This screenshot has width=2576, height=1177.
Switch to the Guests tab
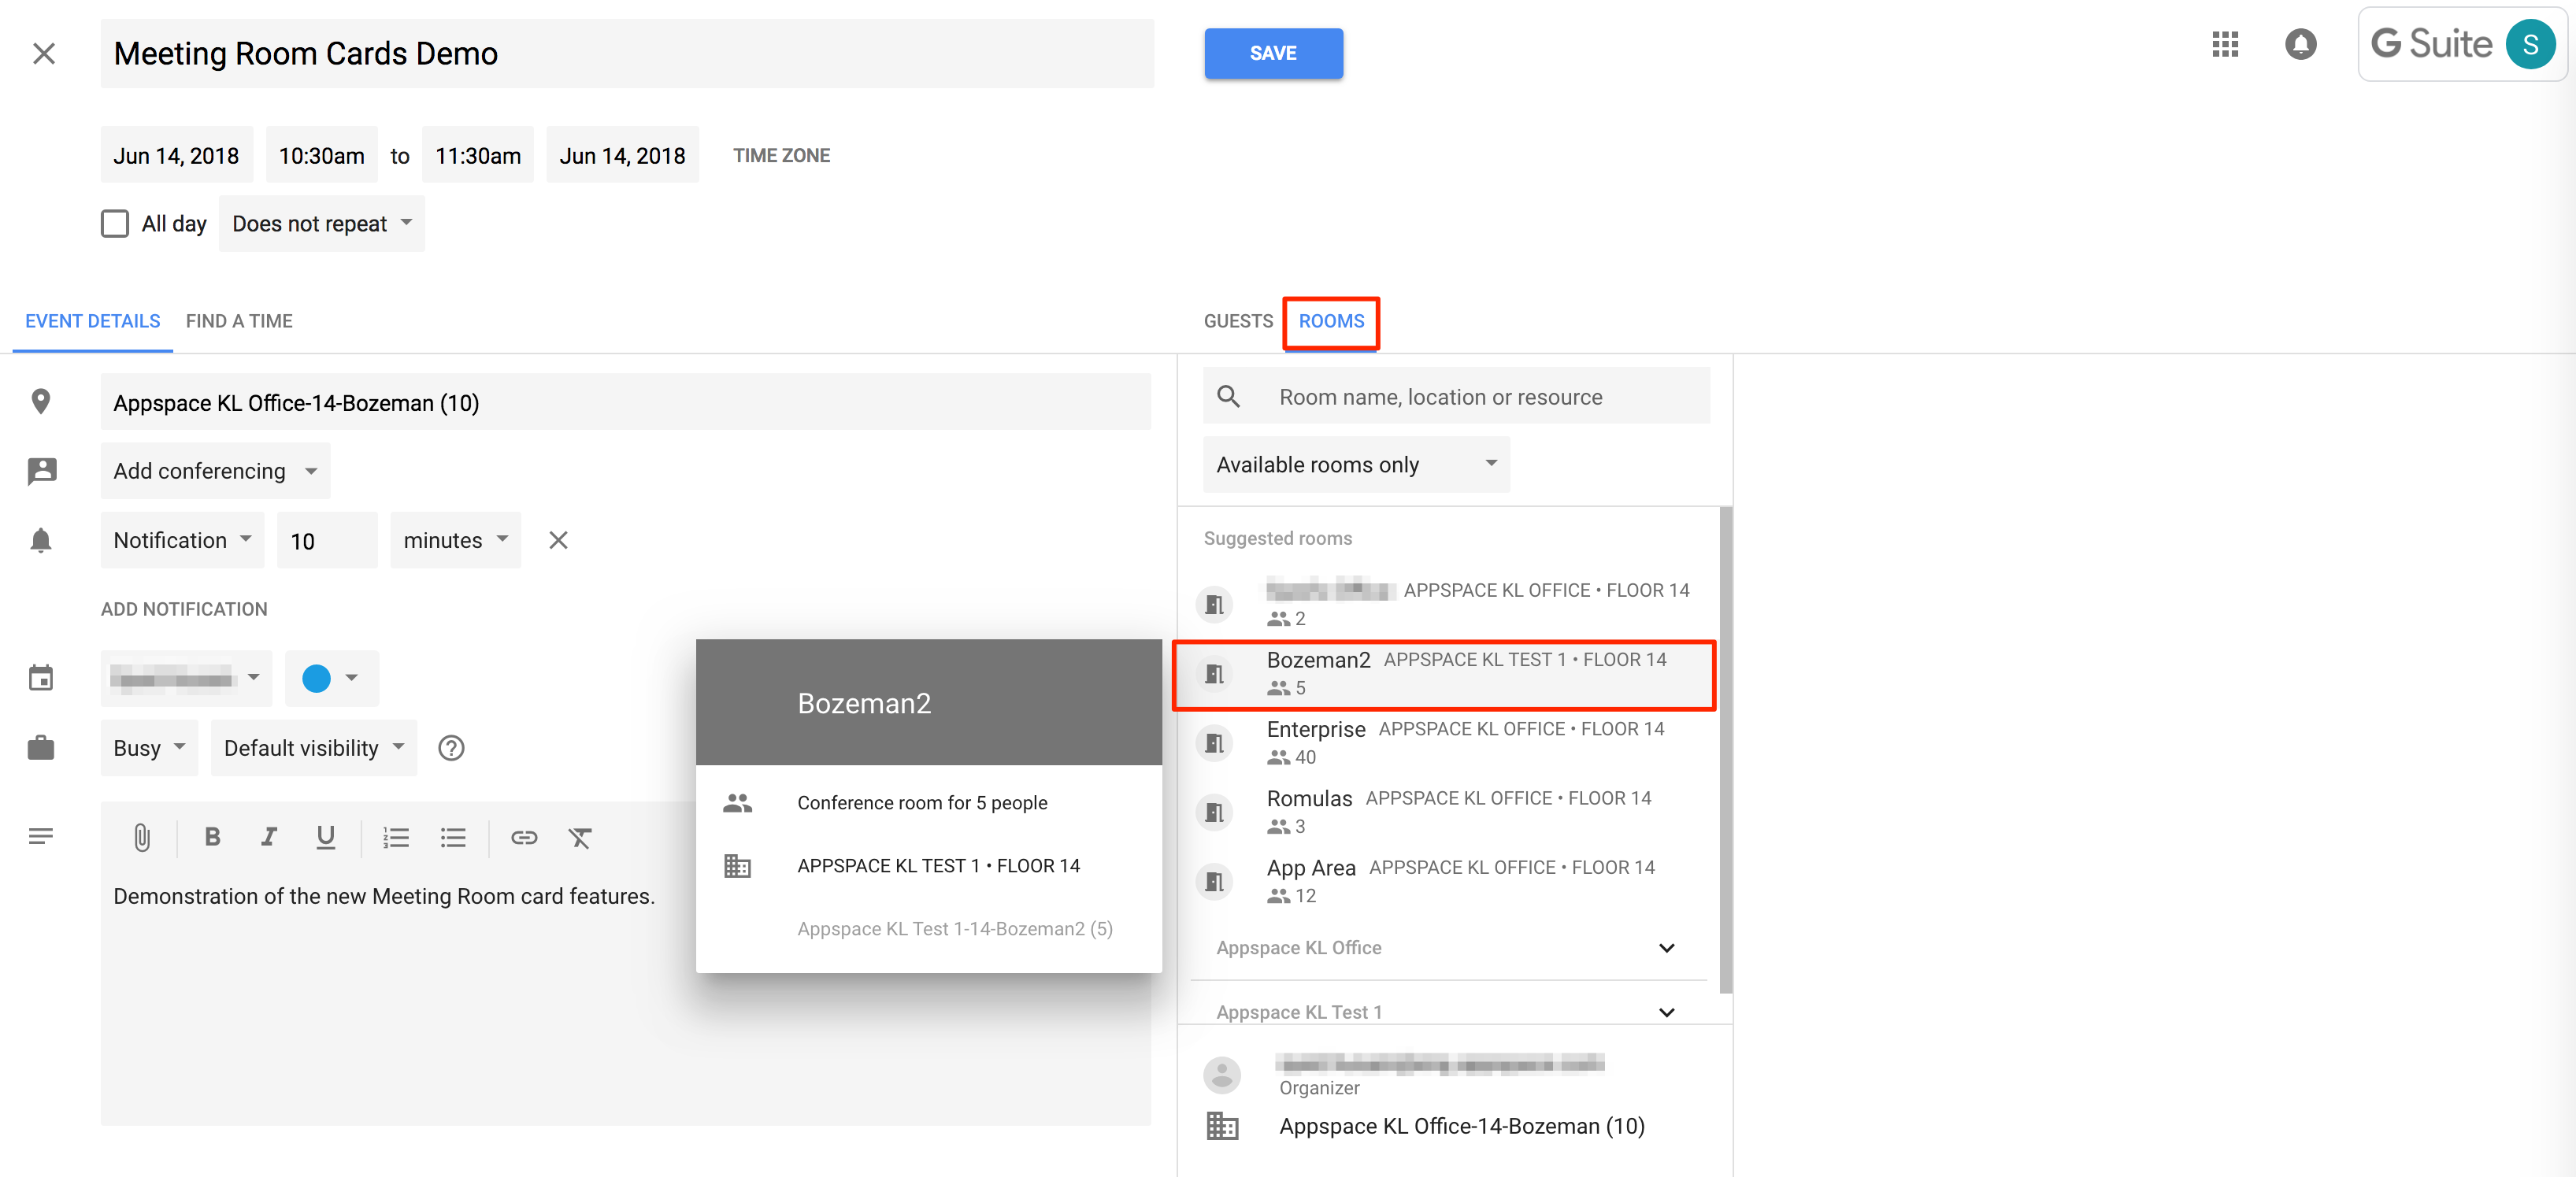pyautogui.click(x=1238, y=321)
